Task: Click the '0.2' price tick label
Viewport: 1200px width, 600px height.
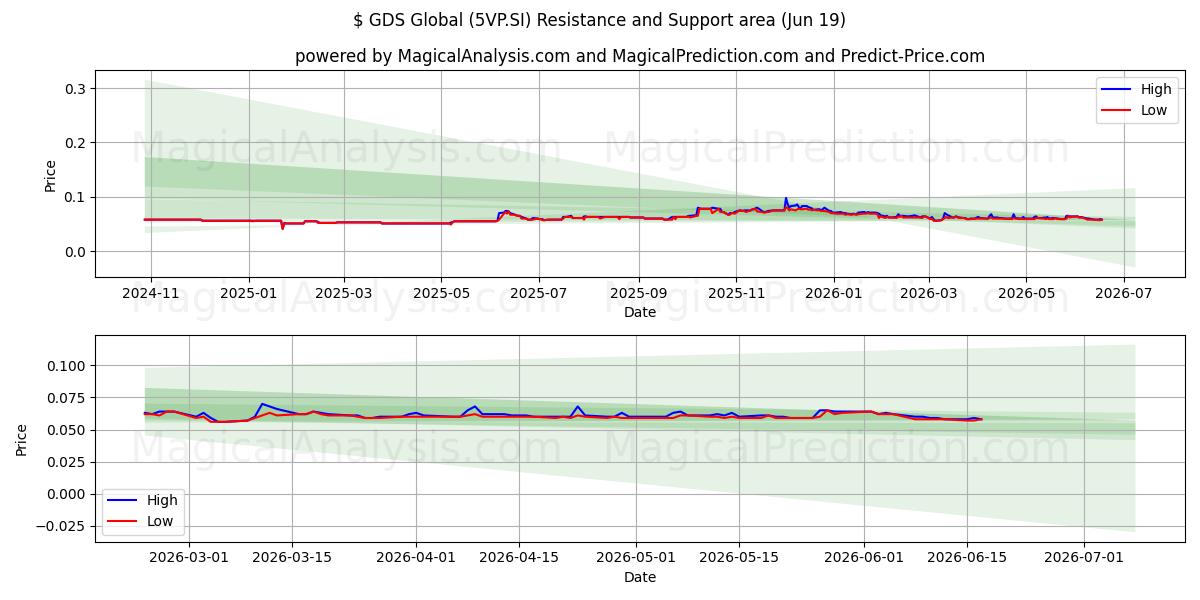Action: coord(75,143)
